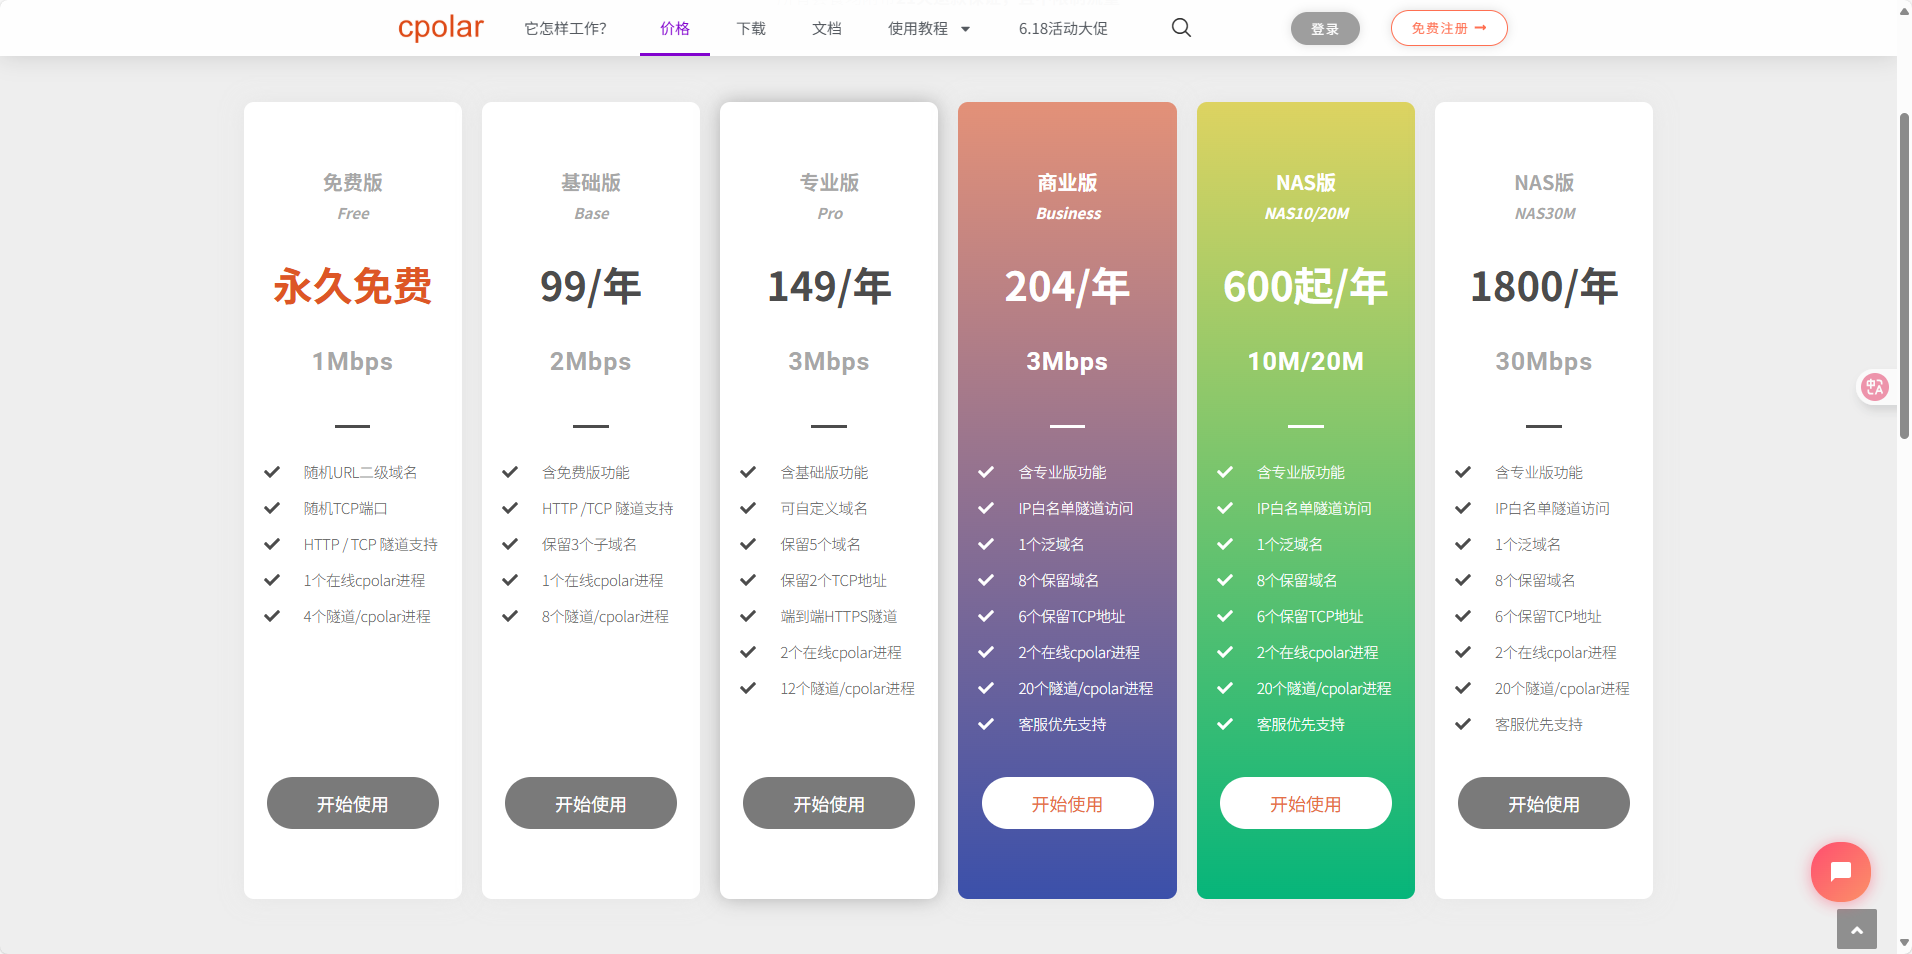Click the 保留5个域名 feature text
This screenshot has width=1912, height=954.
click(820, 544)
